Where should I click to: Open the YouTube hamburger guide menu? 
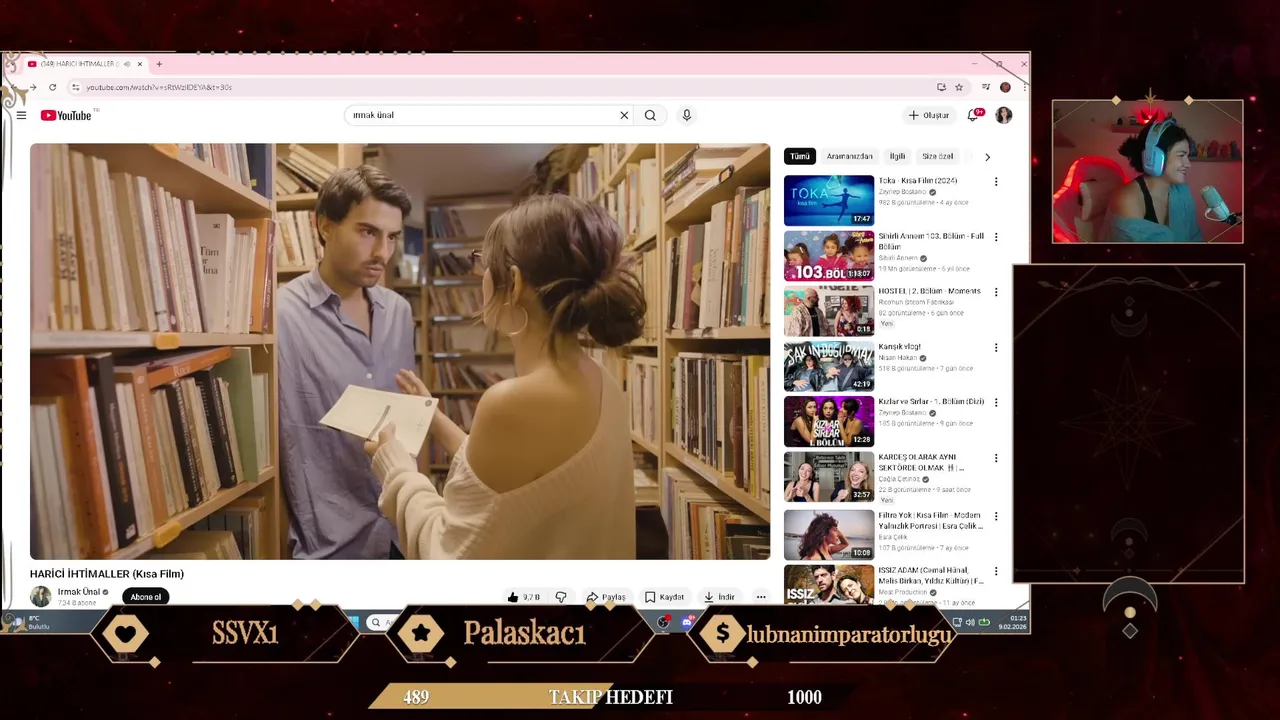pos(21,115)
